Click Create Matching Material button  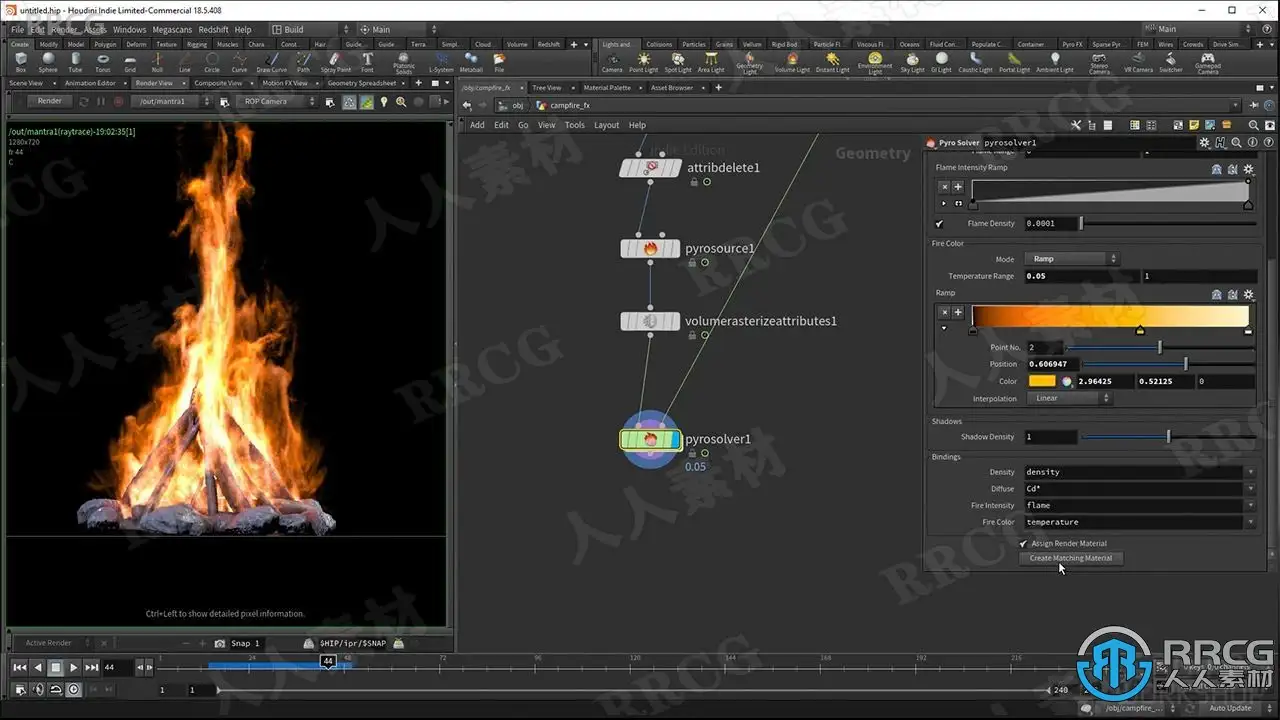[x=1071, y=558]
